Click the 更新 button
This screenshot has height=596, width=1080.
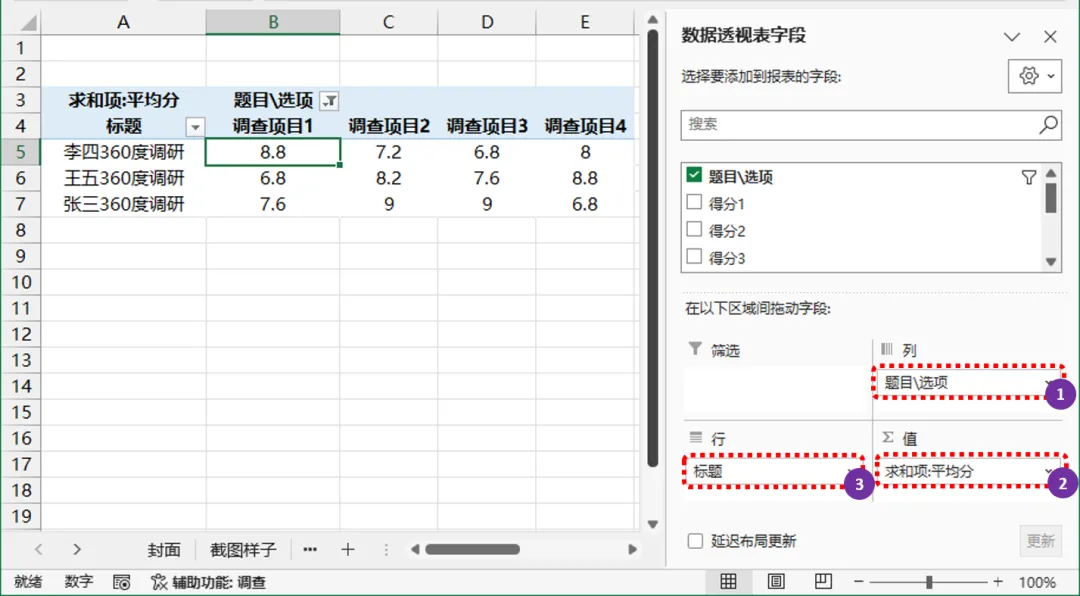click(x=1040, y=541)
